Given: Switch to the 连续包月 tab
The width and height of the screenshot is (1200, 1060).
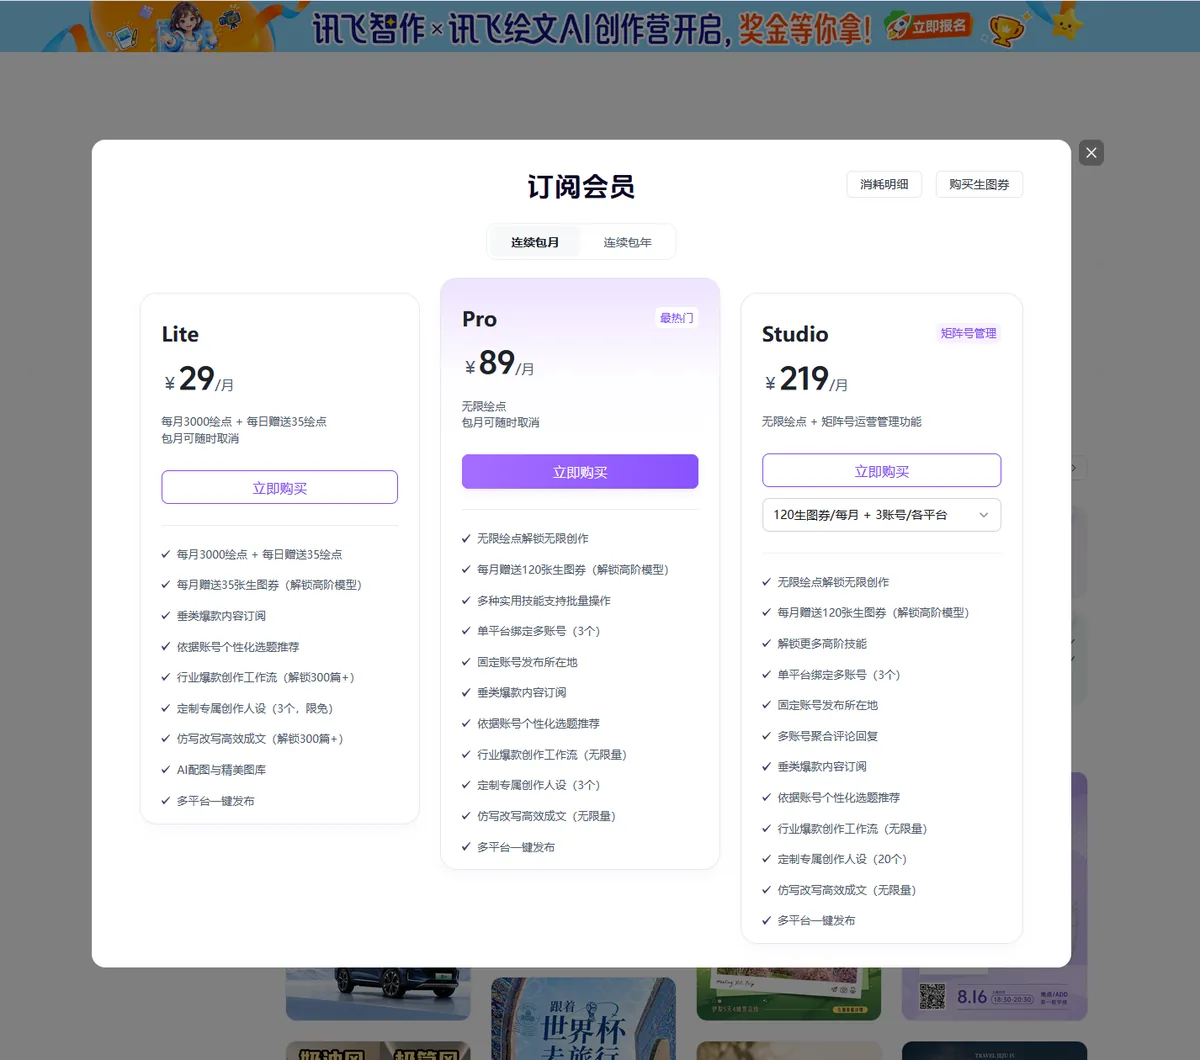Looking at the screenshot, I should (534, 242).
